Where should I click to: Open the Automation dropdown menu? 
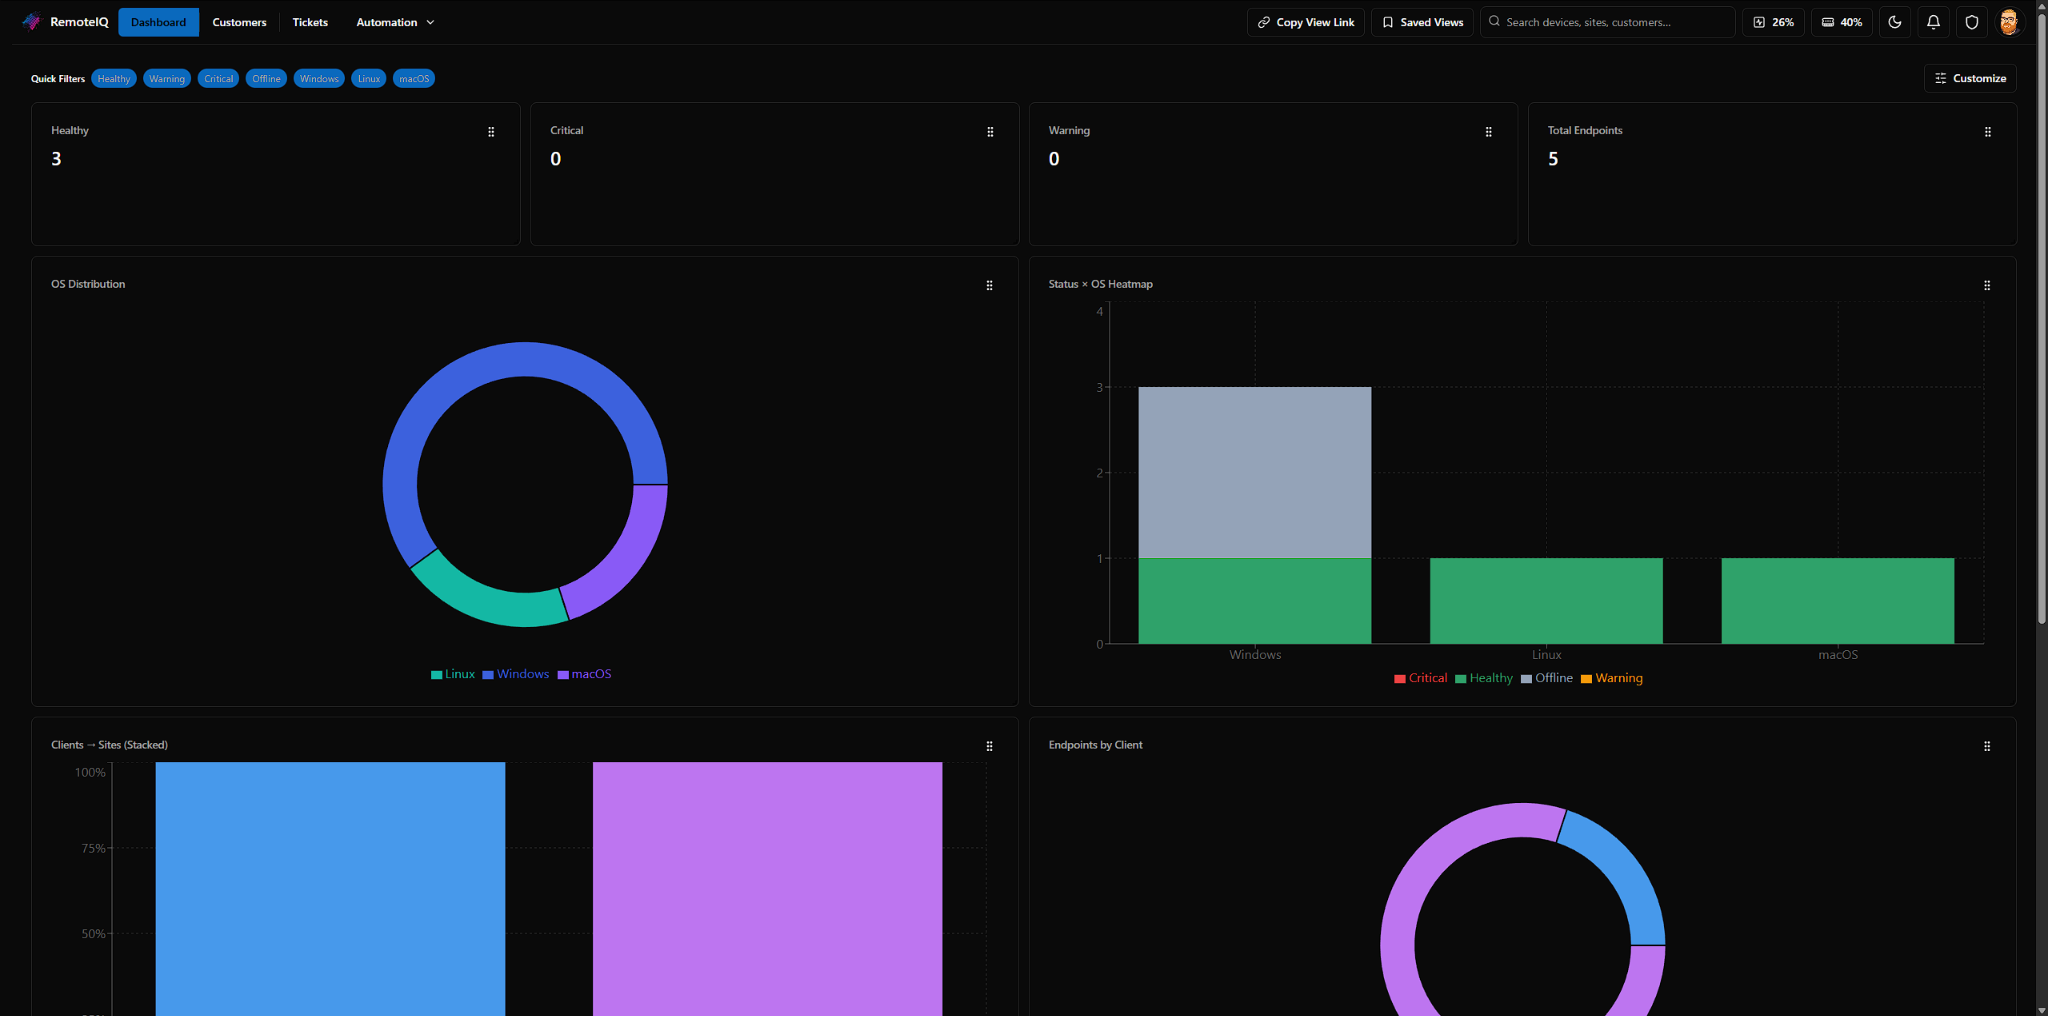tap(394, 21)
